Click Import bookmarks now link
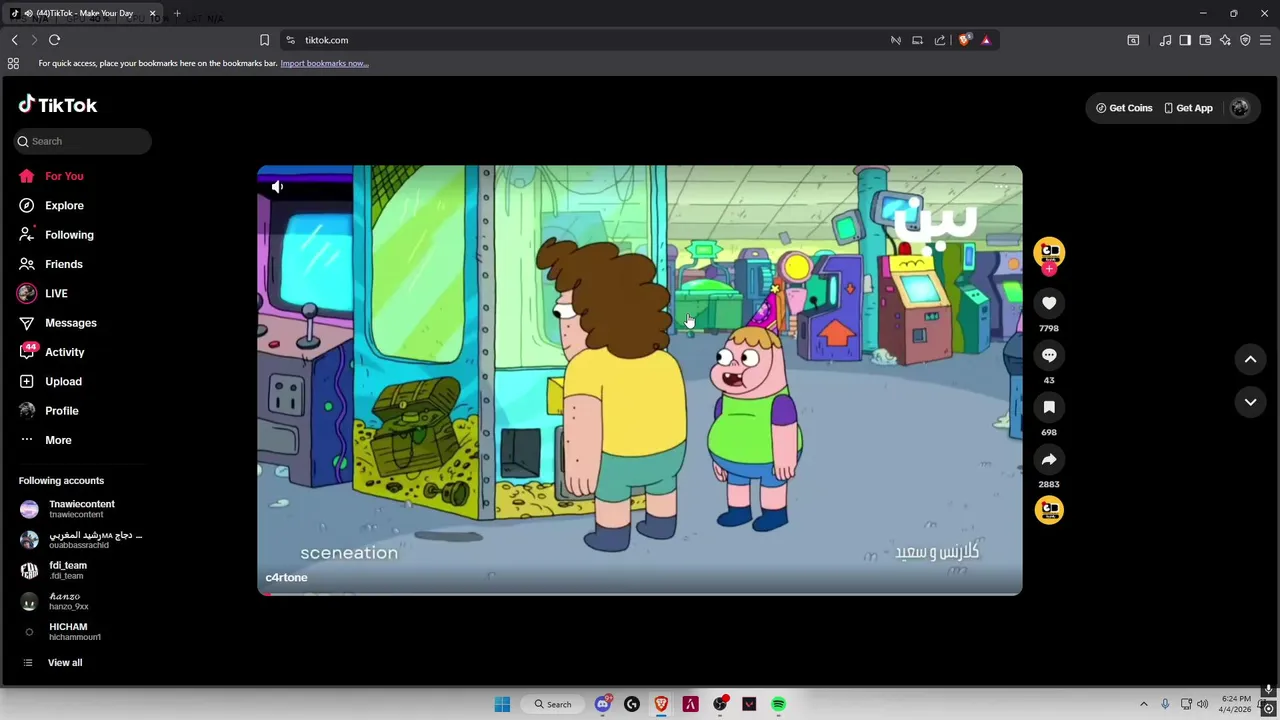The image size is (1280, 720). pyautogui.click(x=324, y=63)
